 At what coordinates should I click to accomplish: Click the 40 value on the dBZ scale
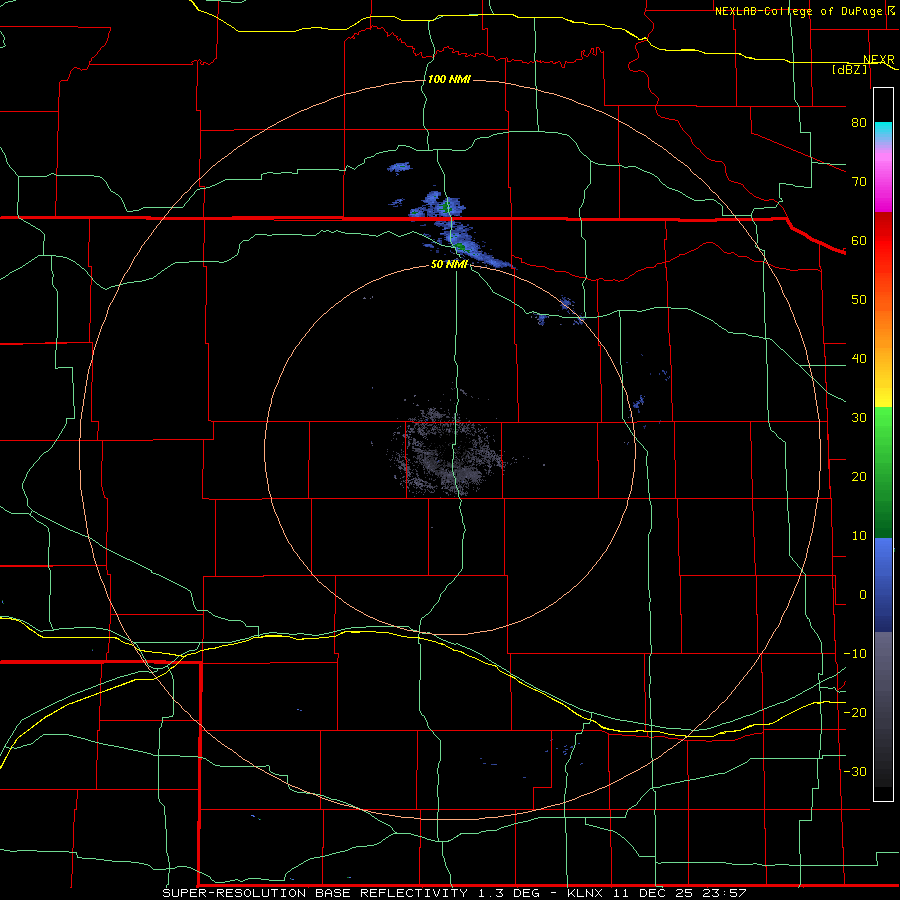point(859,359)
